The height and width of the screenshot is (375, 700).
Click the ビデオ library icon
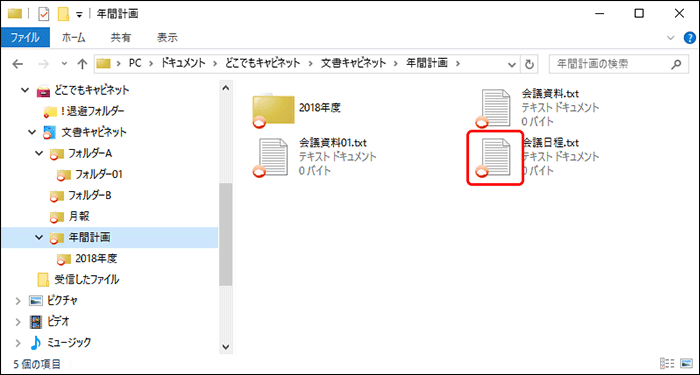[36, 321]
